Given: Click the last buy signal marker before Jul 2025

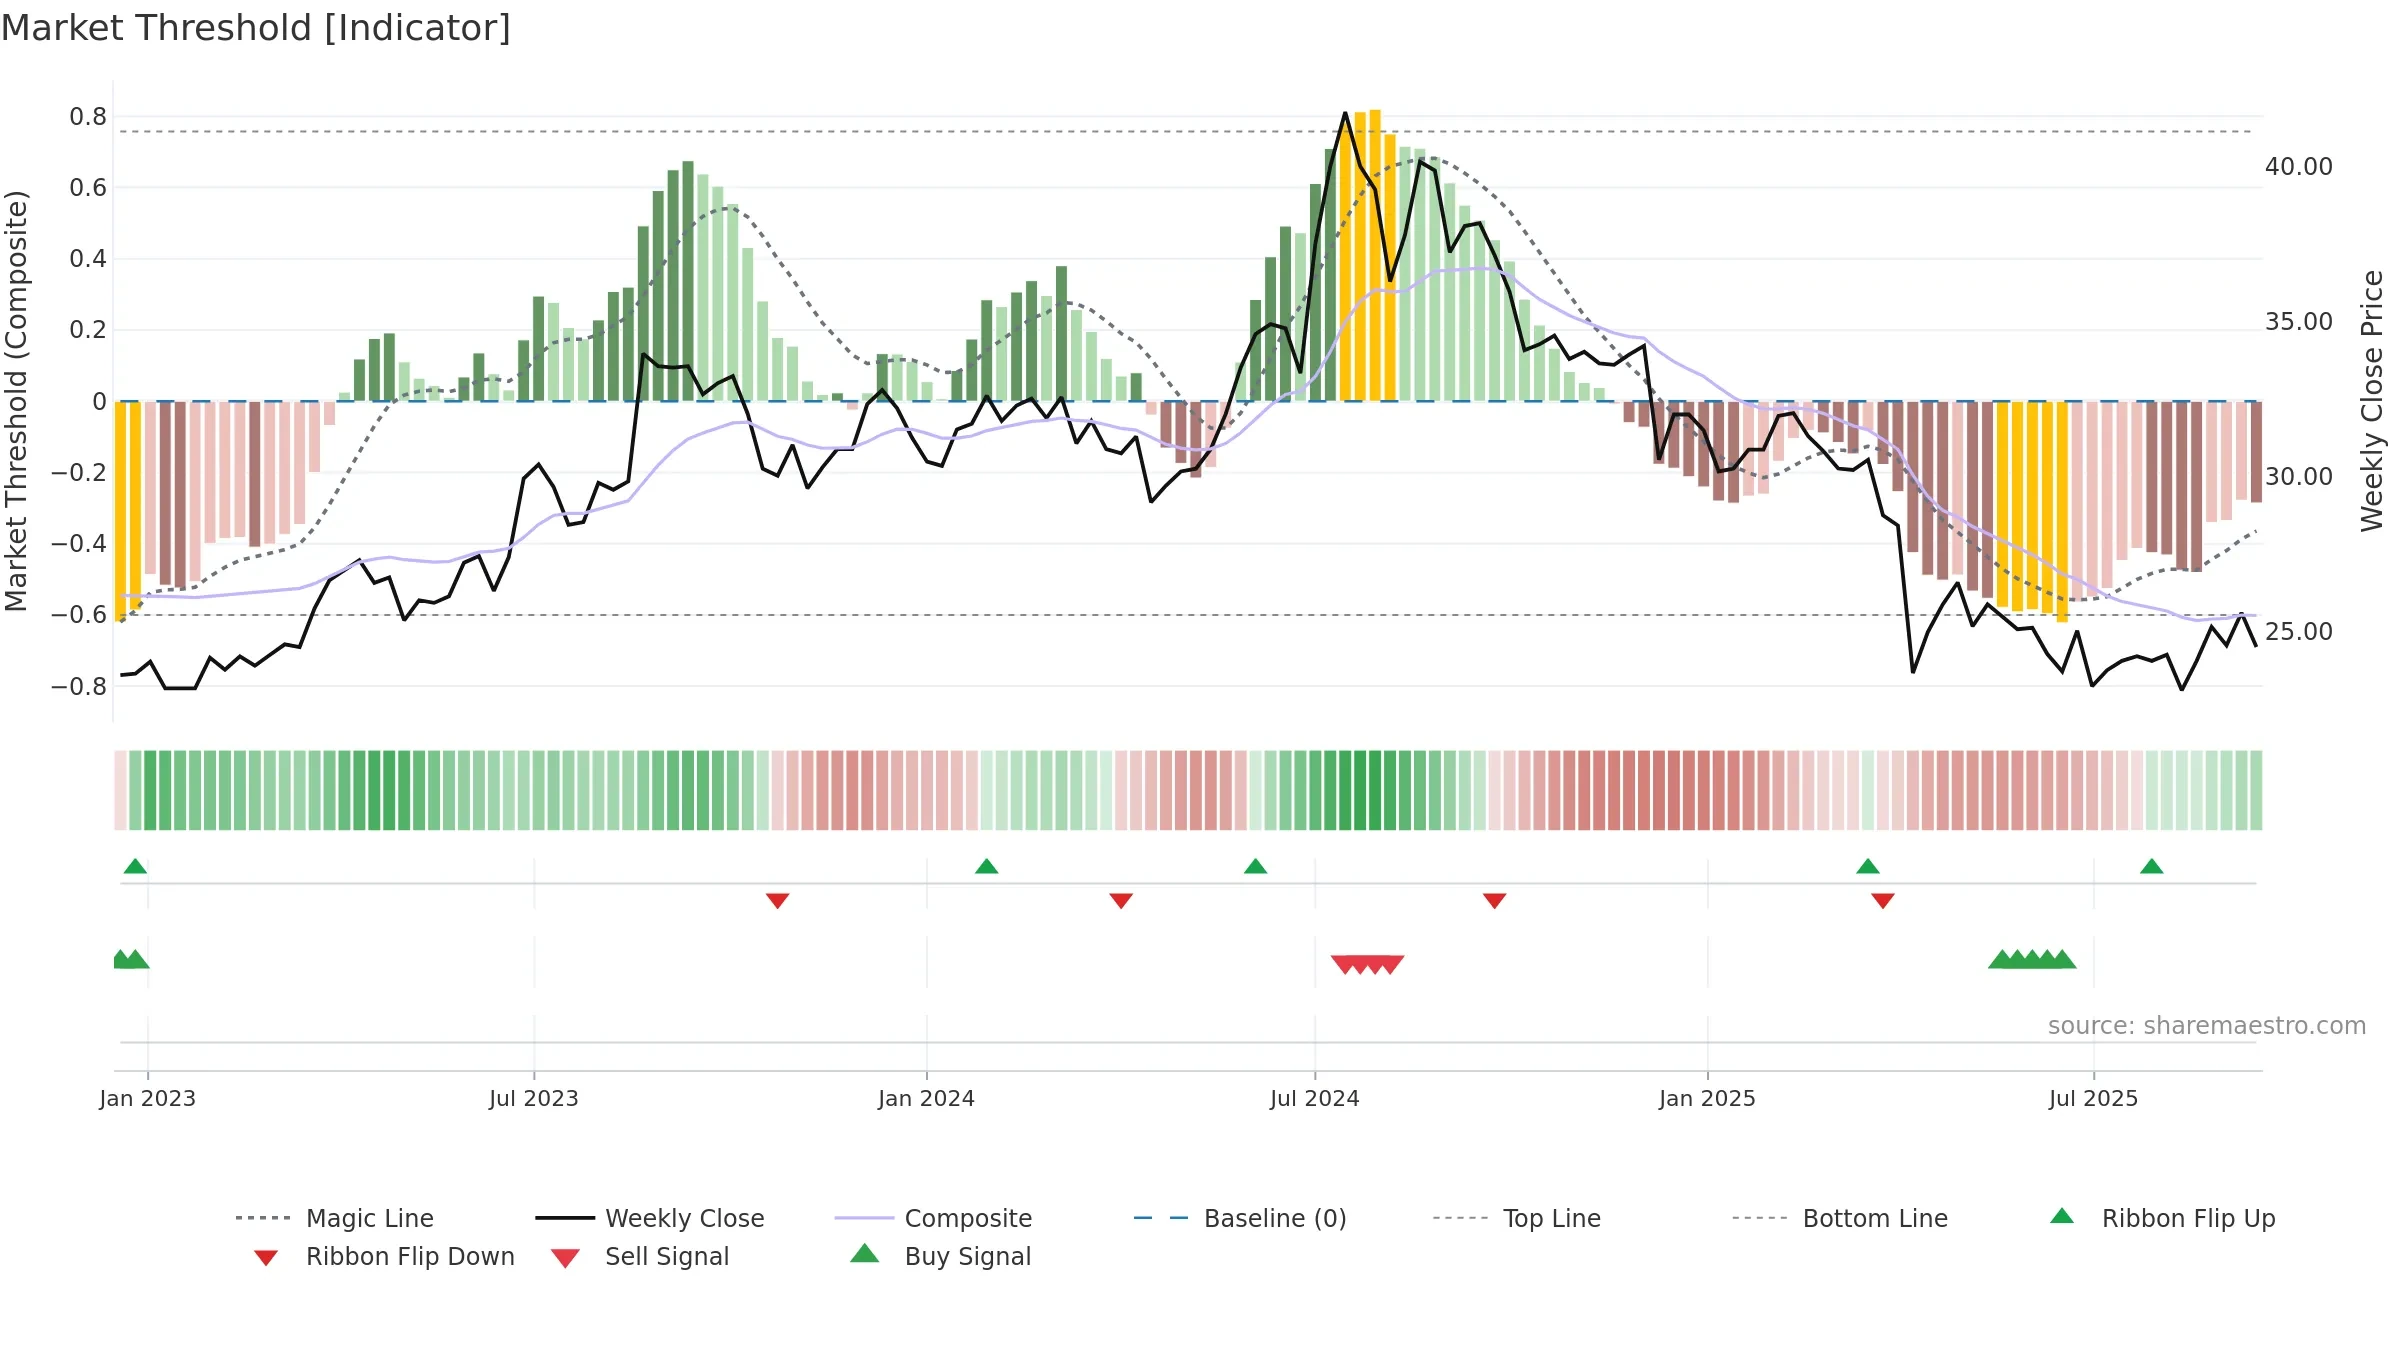Looking at the screenshot, I should (2062, 959).
